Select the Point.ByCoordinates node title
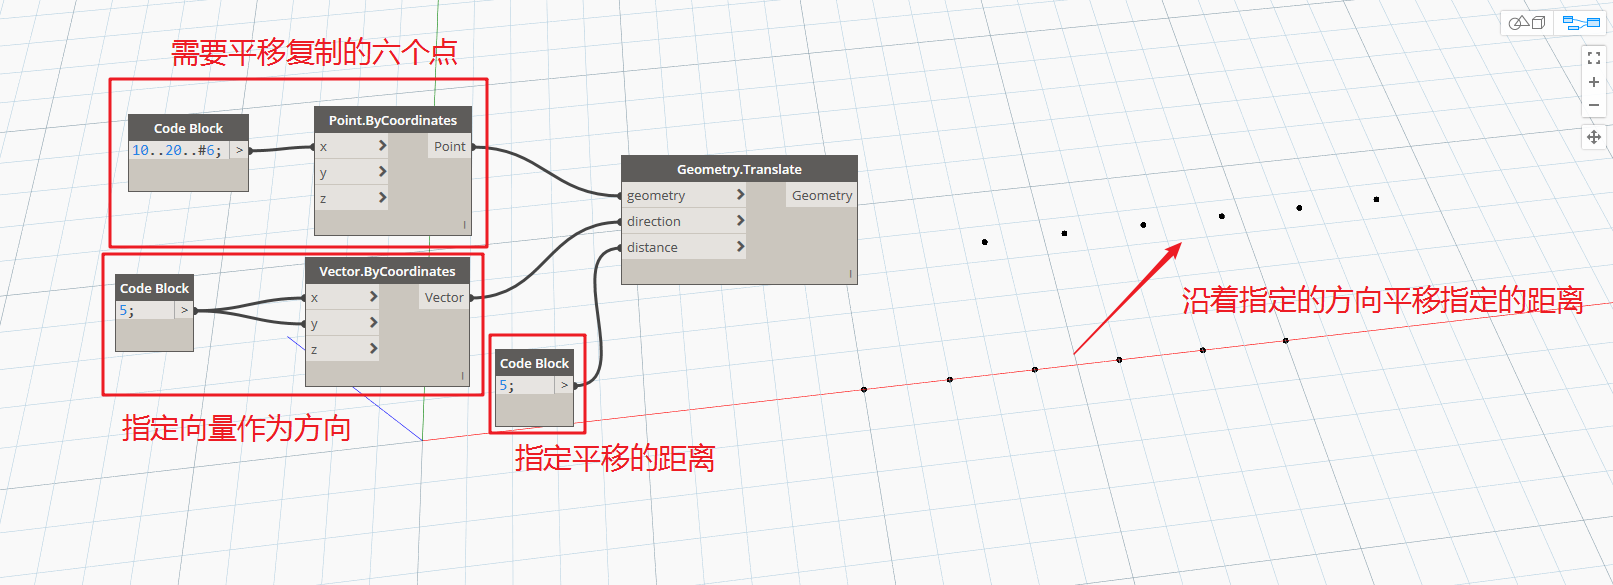 (x=393, y=120)
